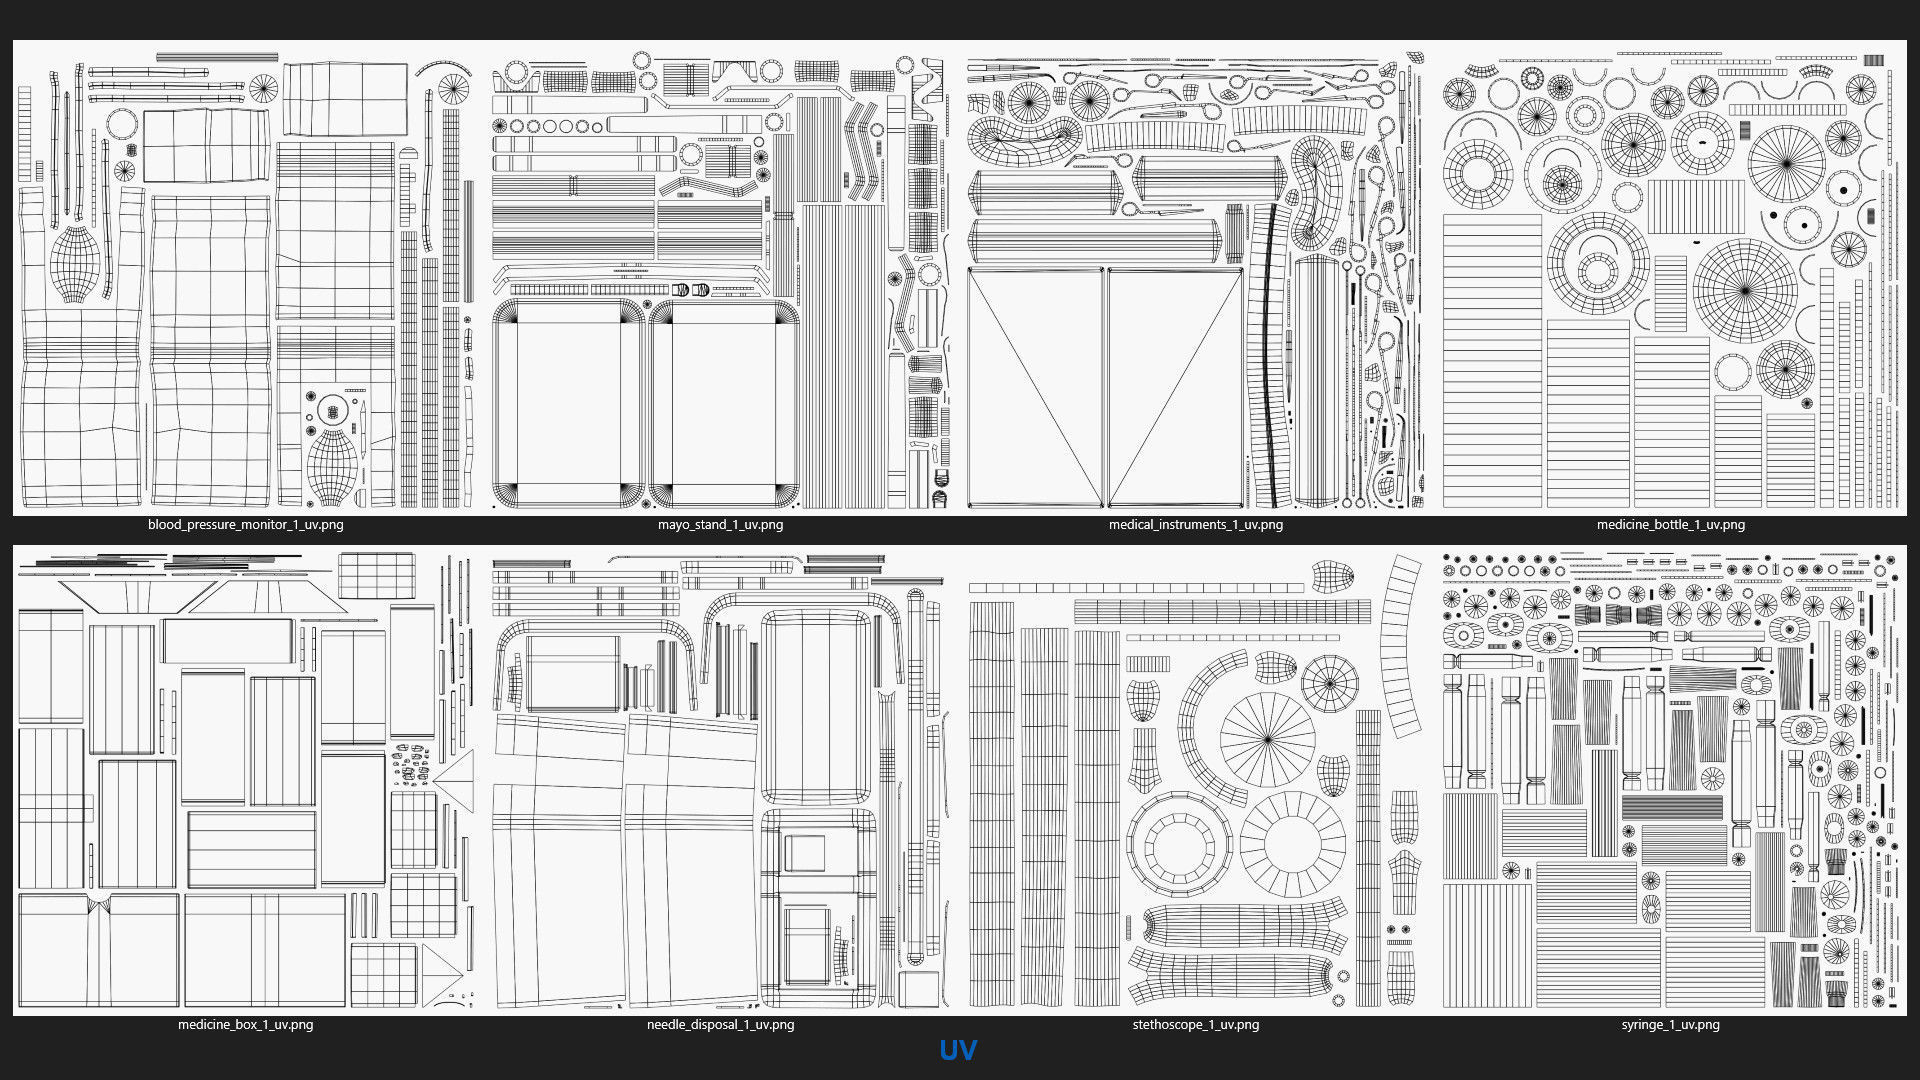Click the needle_disposal_1_uv.png filename label
This screenshot has height=1080, width=1920.
(x=720, y=1025)
